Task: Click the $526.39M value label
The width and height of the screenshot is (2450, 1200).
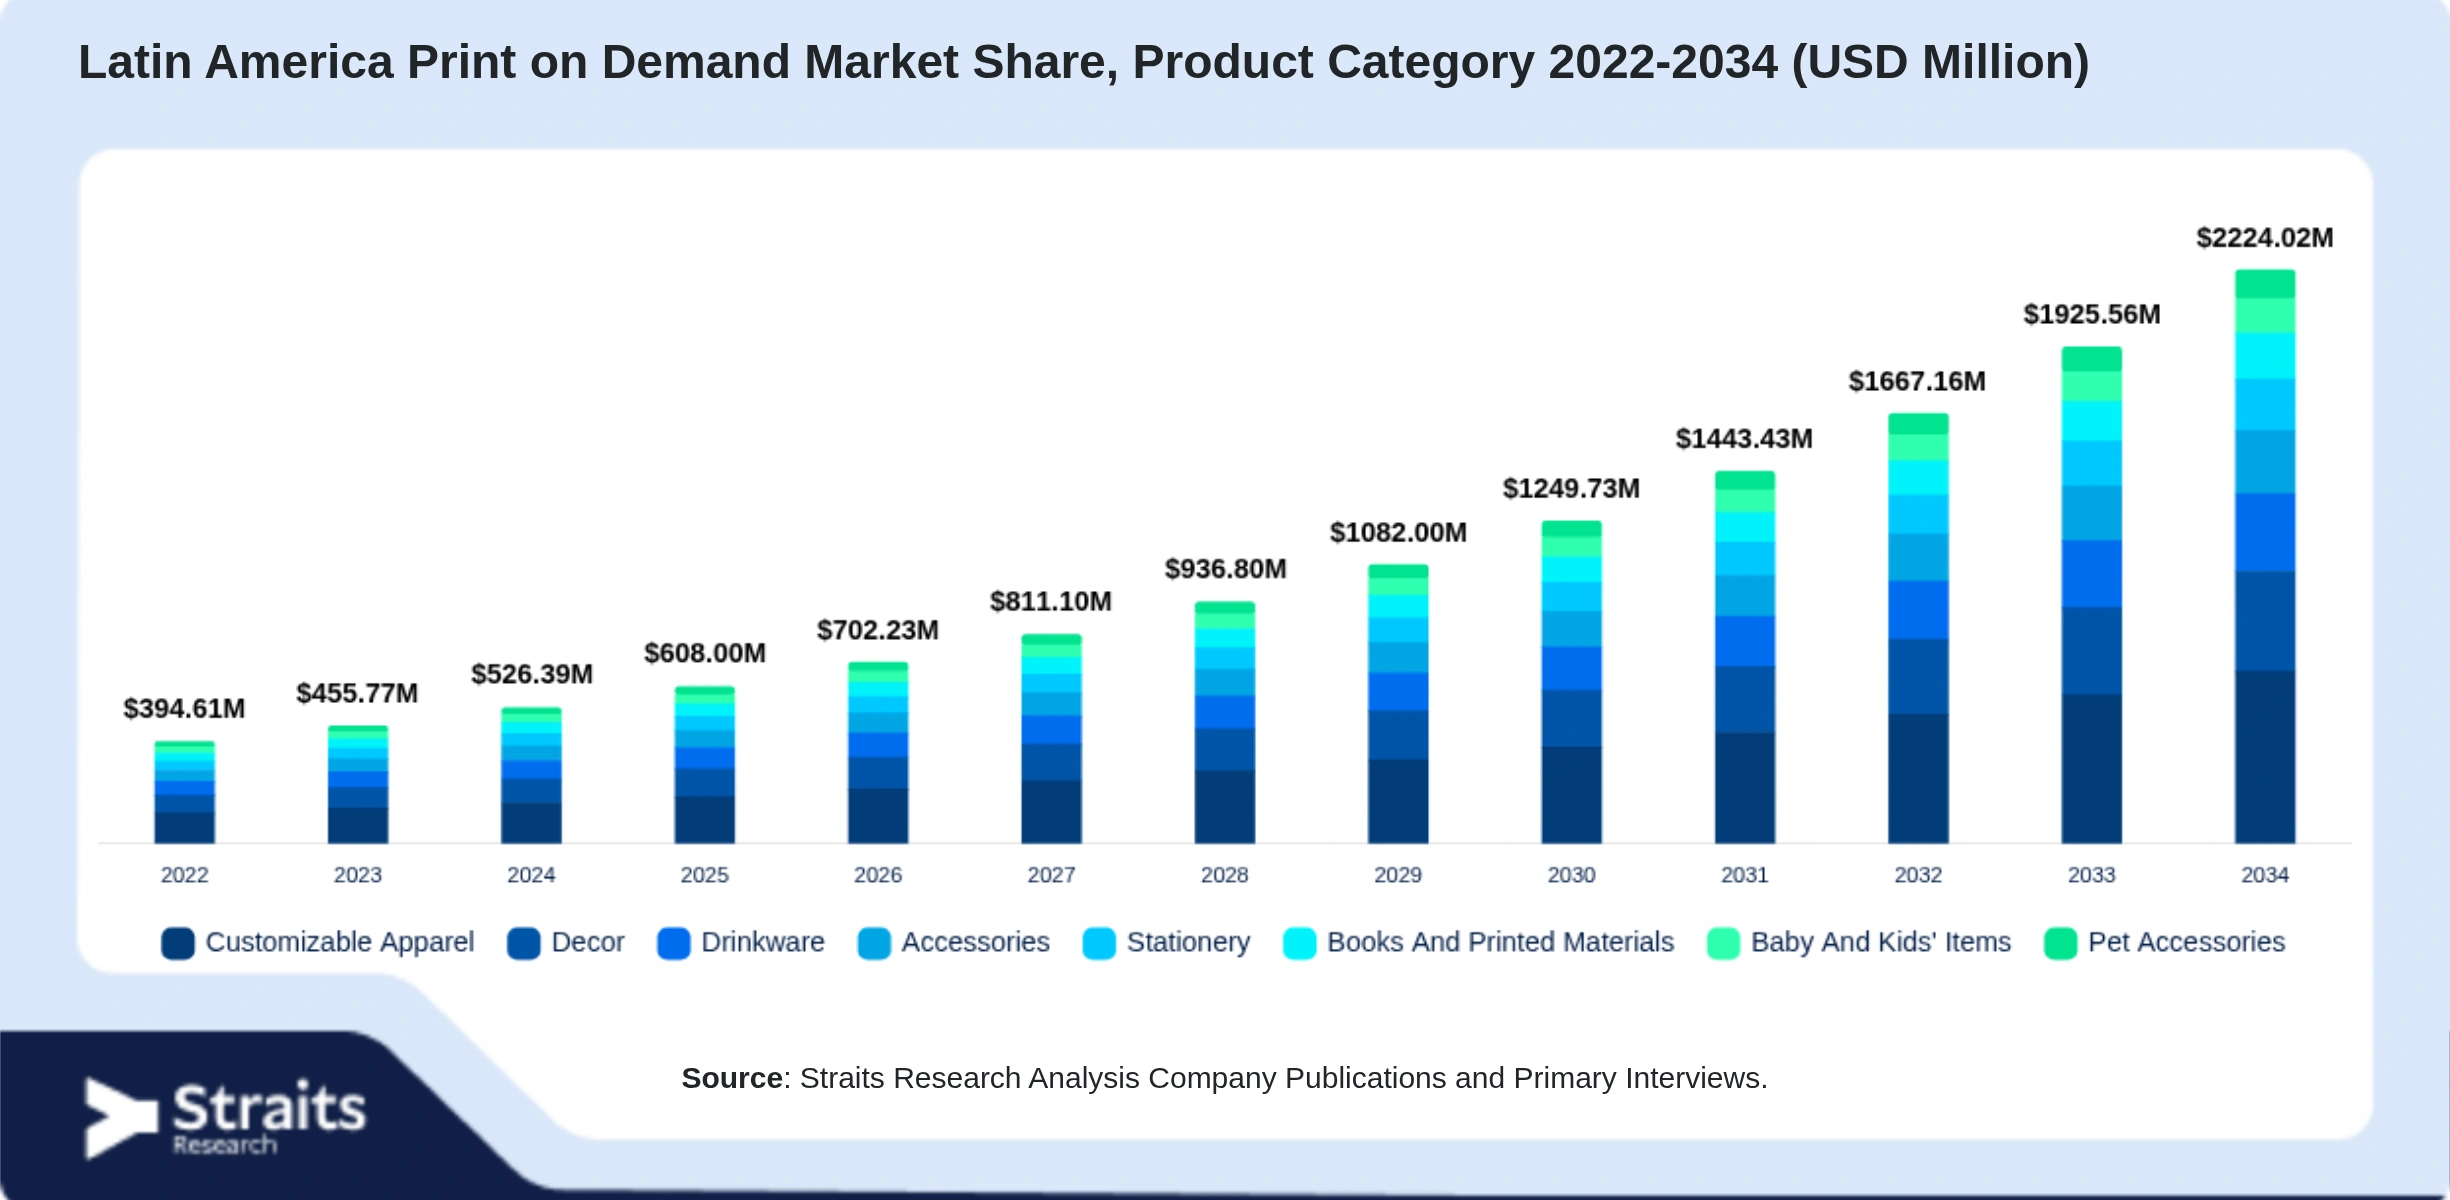Action: 532,675
